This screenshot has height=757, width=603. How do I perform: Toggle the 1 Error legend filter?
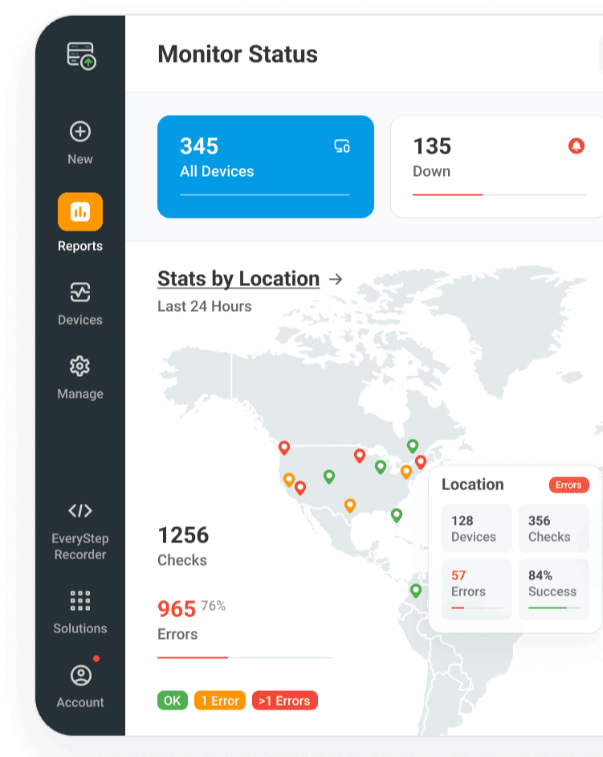(x=219, y=701)
